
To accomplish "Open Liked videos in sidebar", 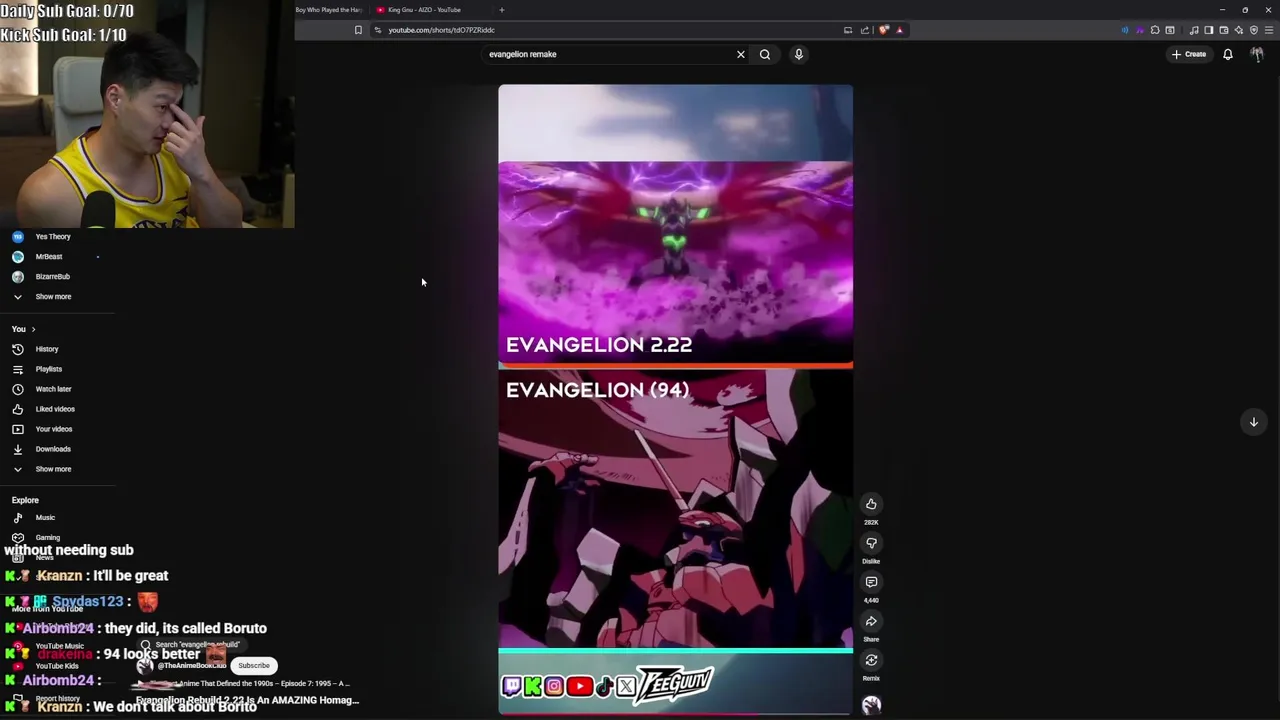I will 57,409.
